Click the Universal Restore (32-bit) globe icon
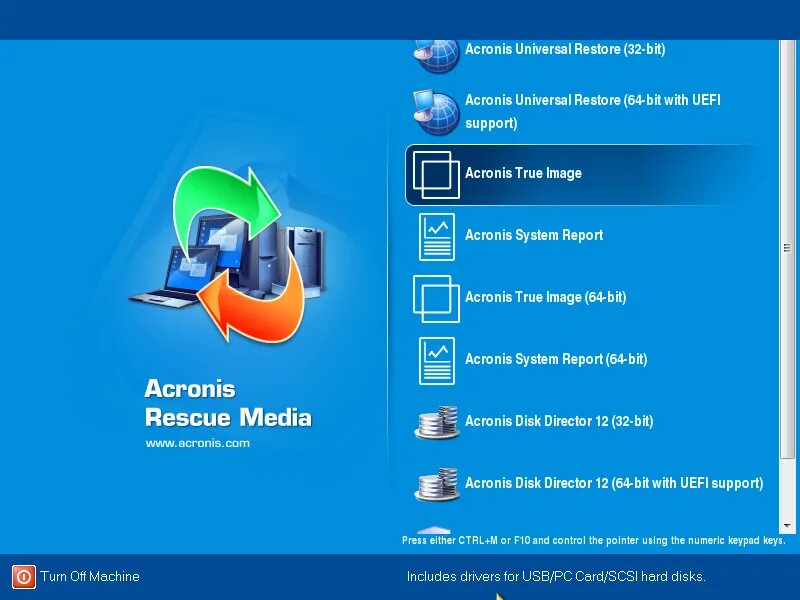 click(437, 56)
